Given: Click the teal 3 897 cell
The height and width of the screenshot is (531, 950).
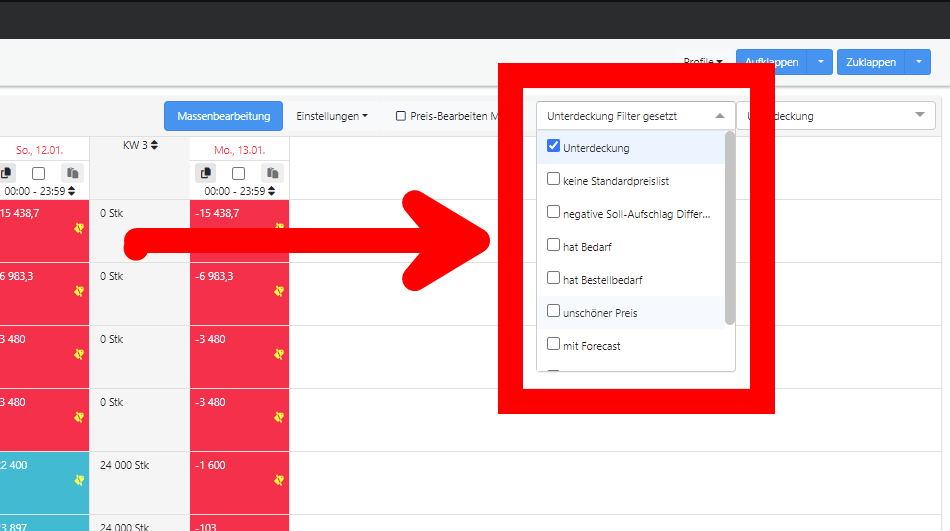Looking at the screenshot, I should [x=44, y=523].
